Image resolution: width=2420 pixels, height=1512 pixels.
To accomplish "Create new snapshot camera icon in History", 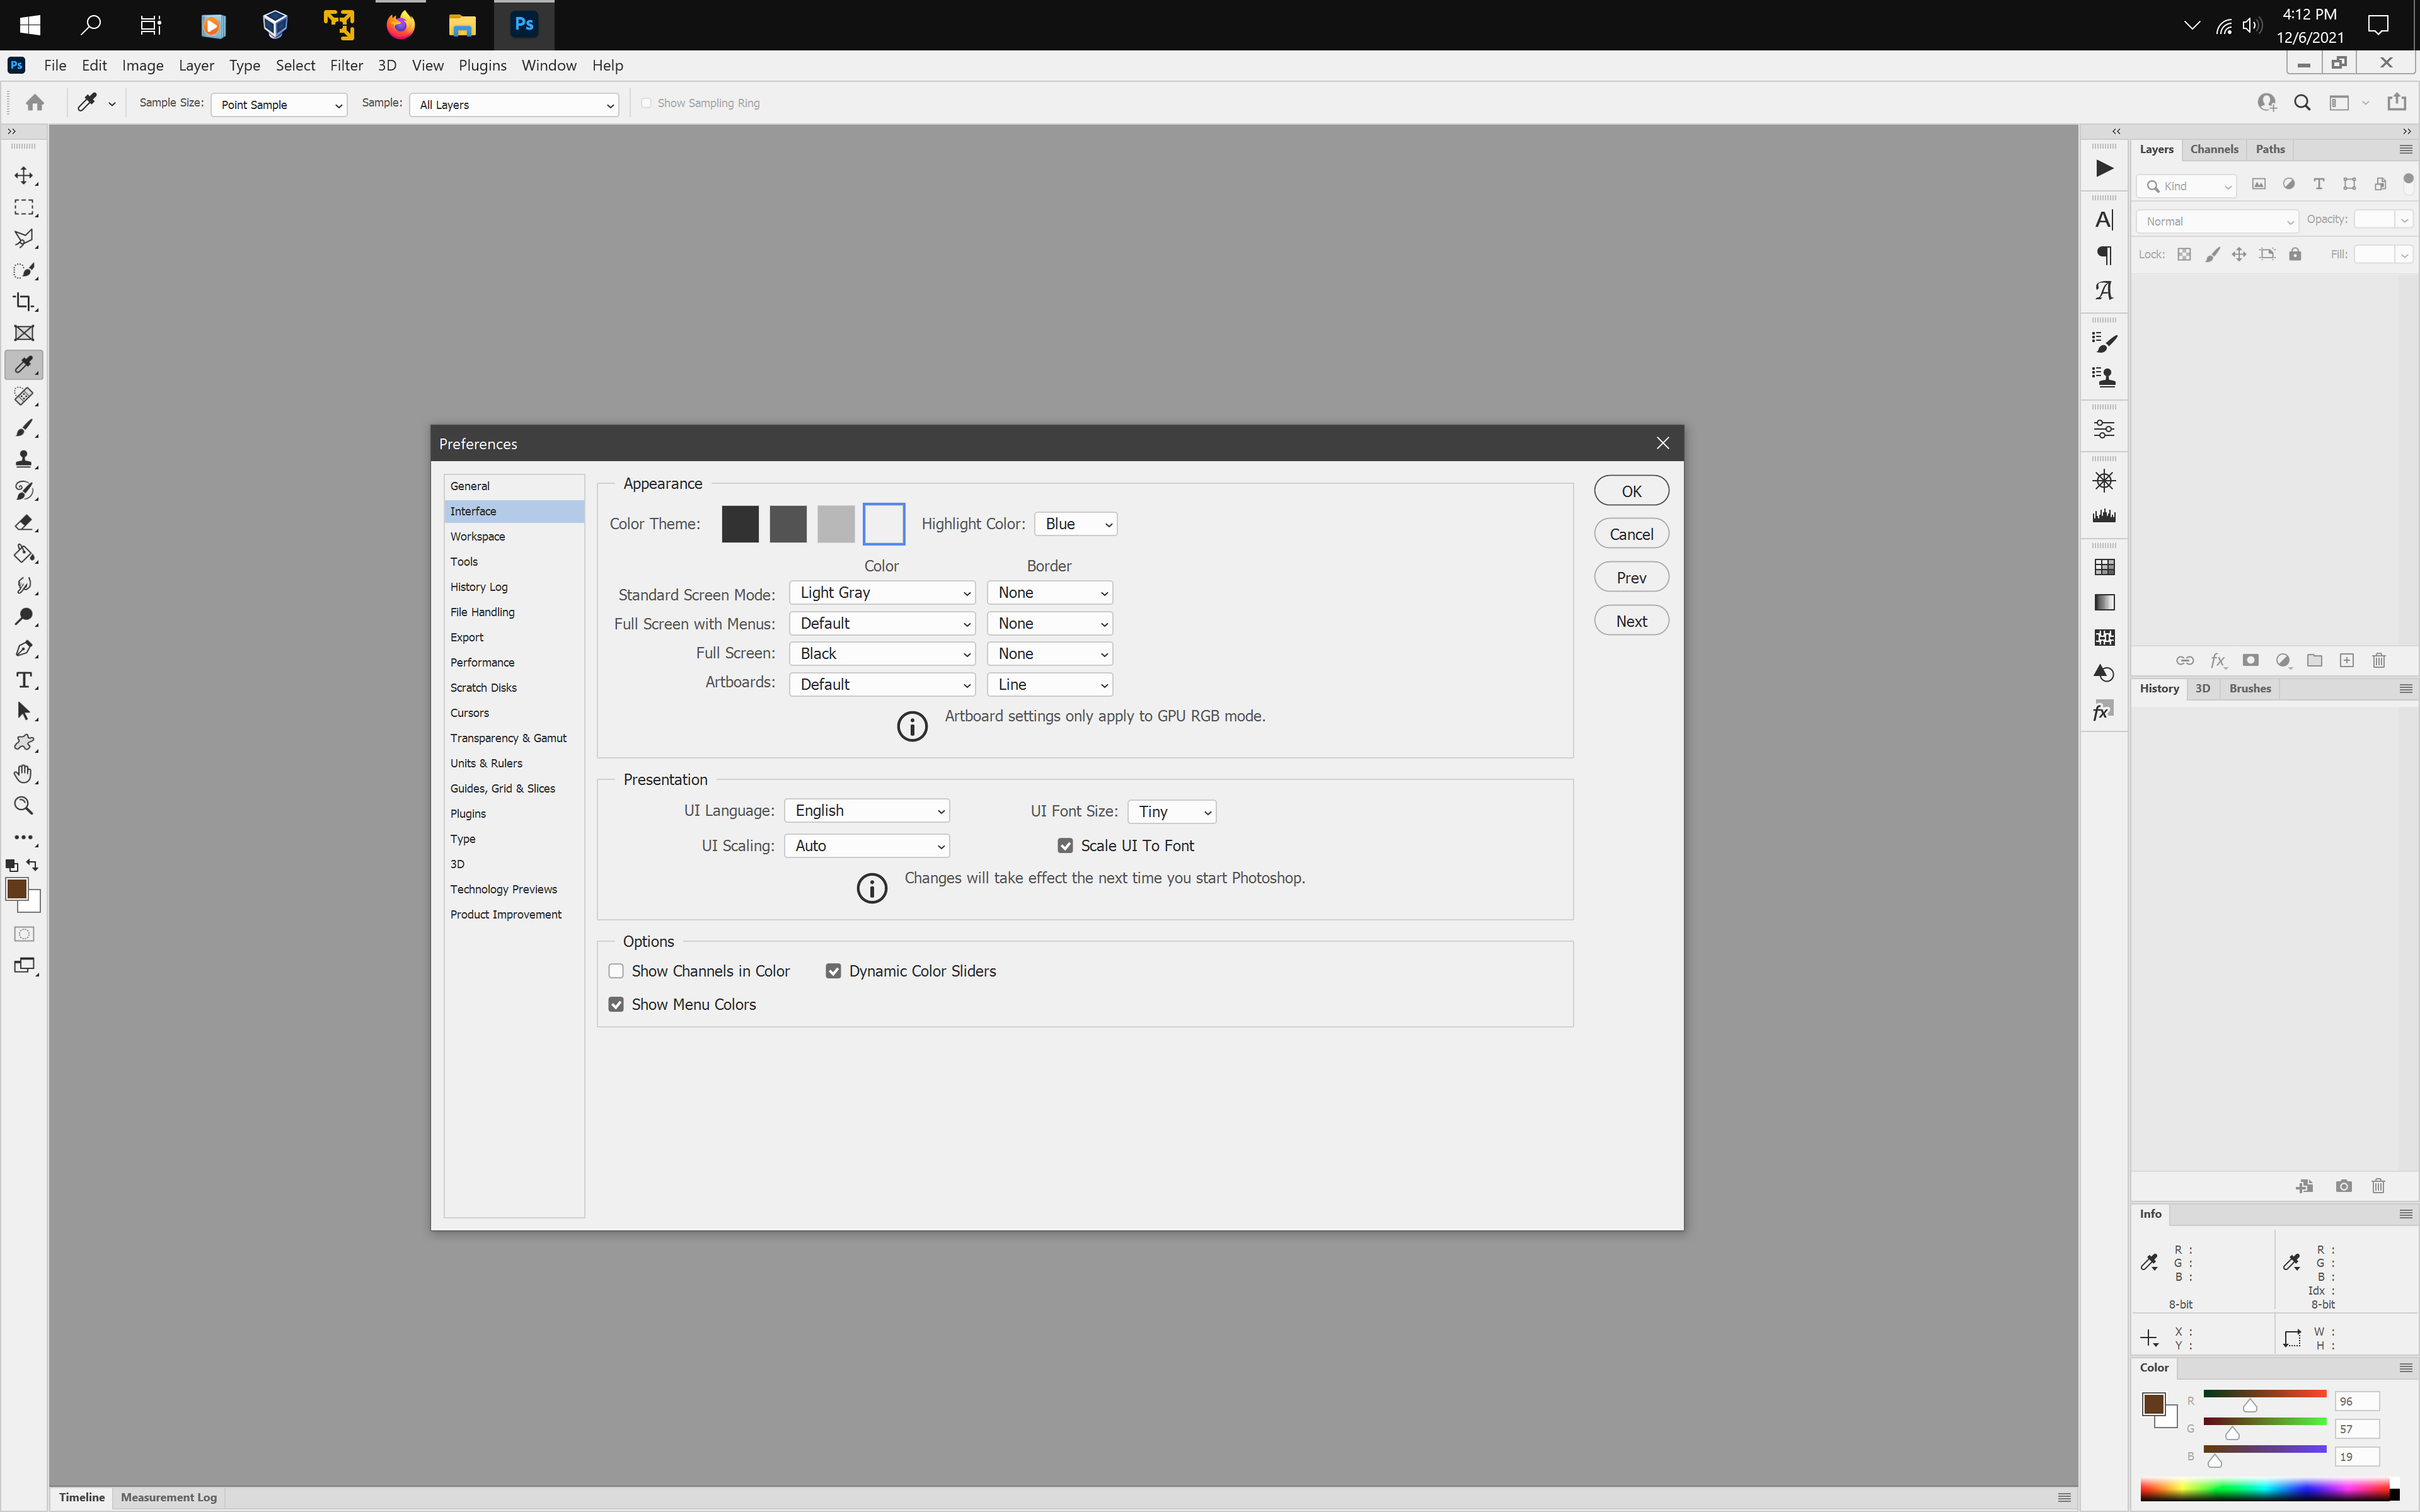I will [x=2343, y=1186].
